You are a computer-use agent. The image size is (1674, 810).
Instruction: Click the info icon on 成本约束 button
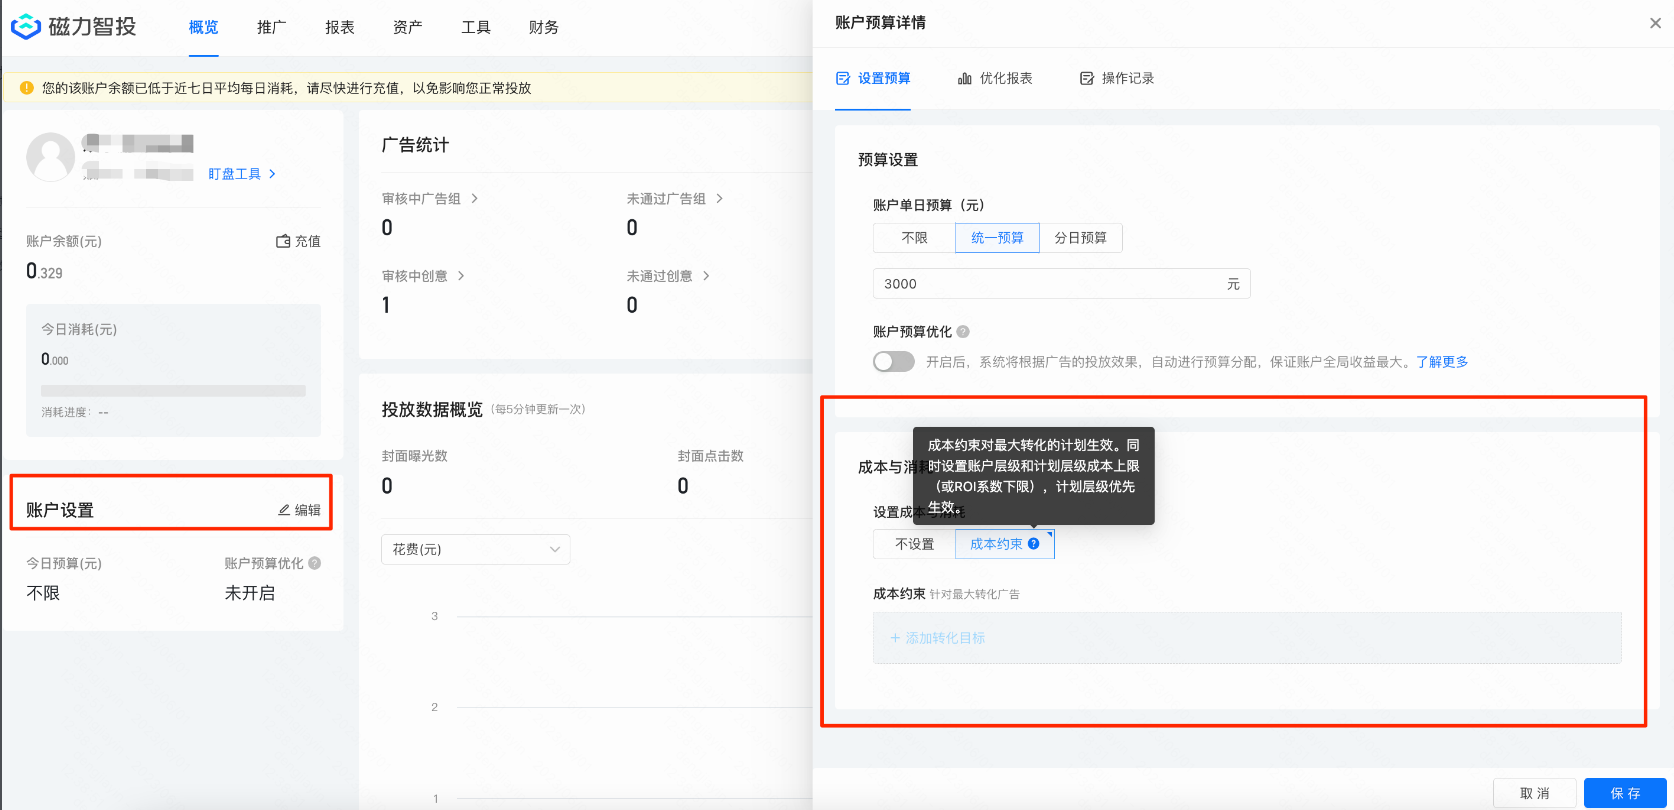[x=1034, y=544]
